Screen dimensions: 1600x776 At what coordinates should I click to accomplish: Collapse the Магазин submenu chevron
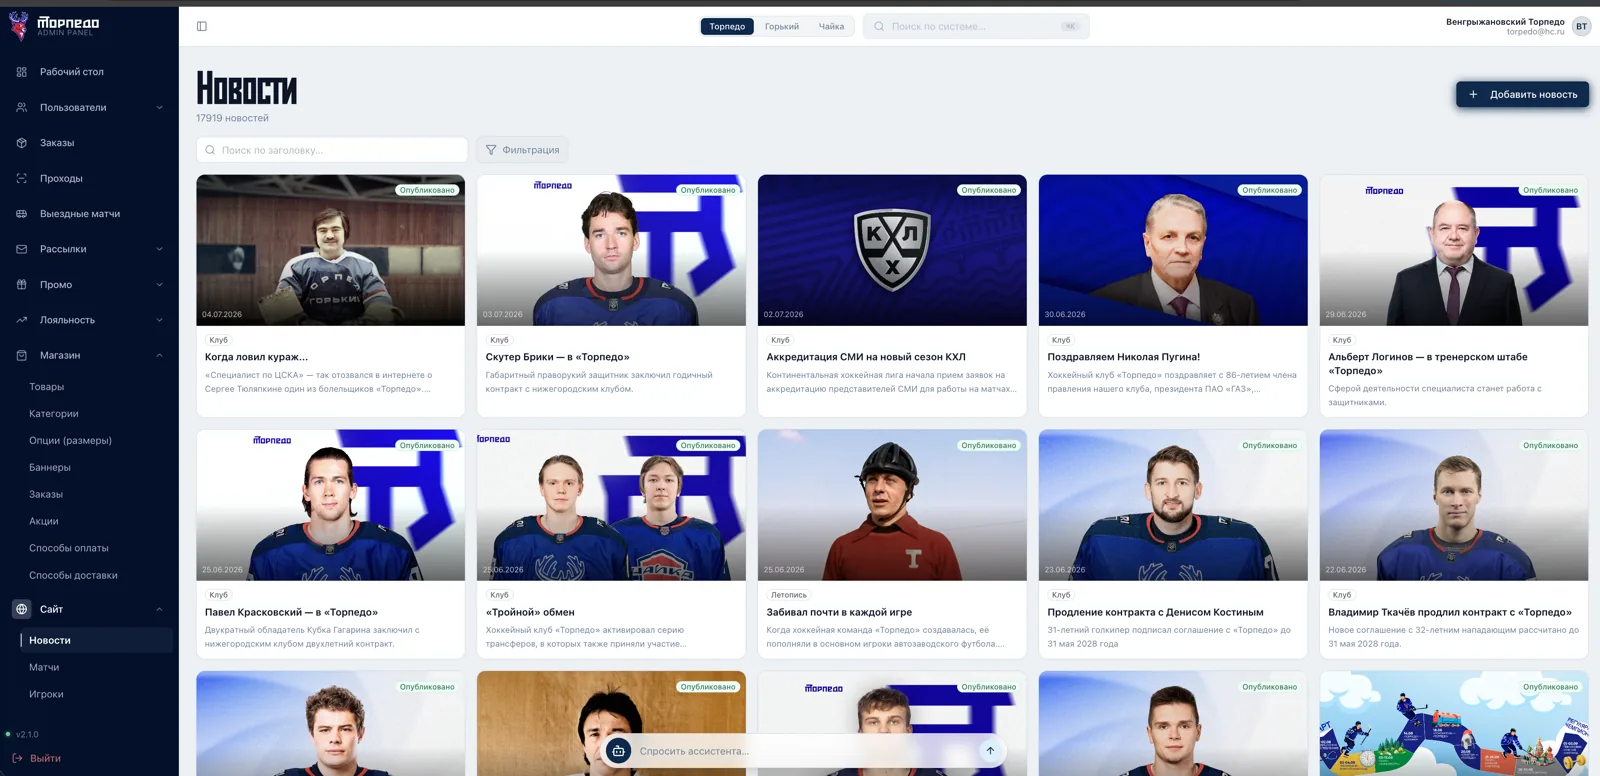click(159, 355)
